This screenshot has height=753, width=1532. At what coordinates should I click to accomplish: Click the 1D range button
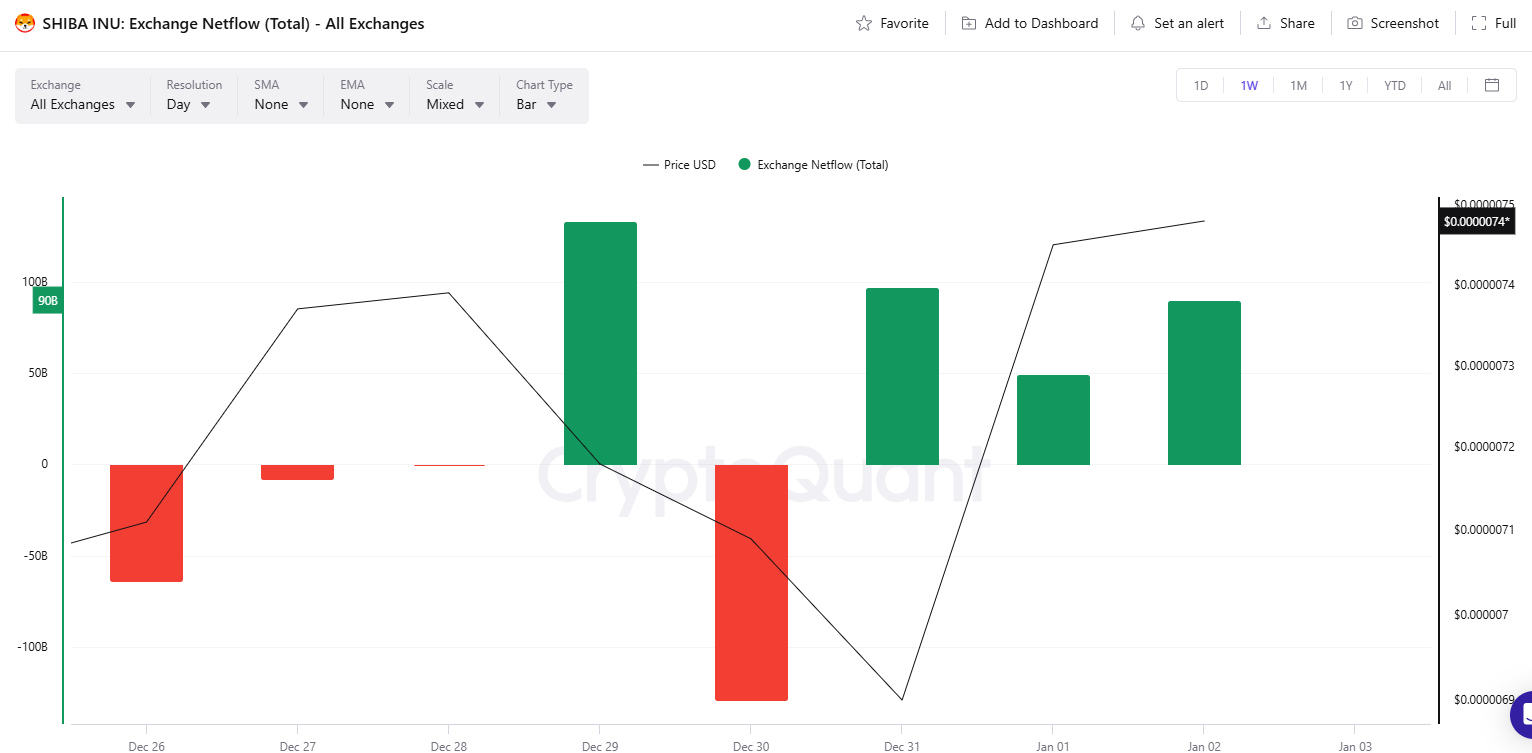coord(1200,85)
